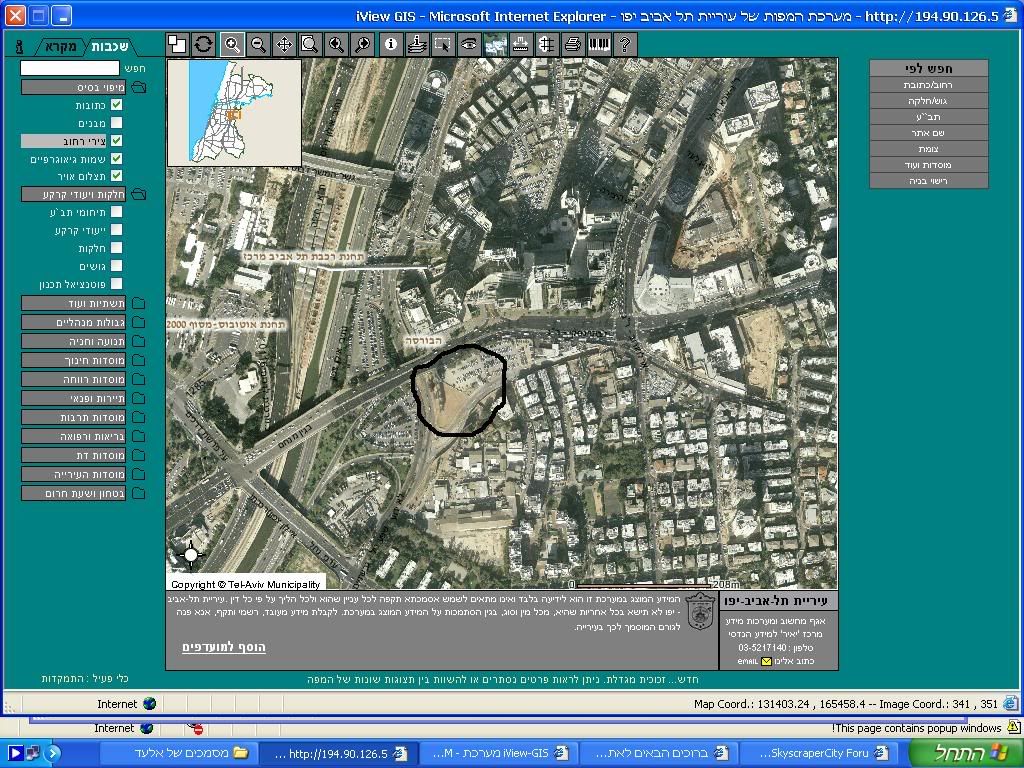The height and width of the screenshot is (768, 1024).
Task: Open help with question mark icon
Action: click(x=624, y=44)
